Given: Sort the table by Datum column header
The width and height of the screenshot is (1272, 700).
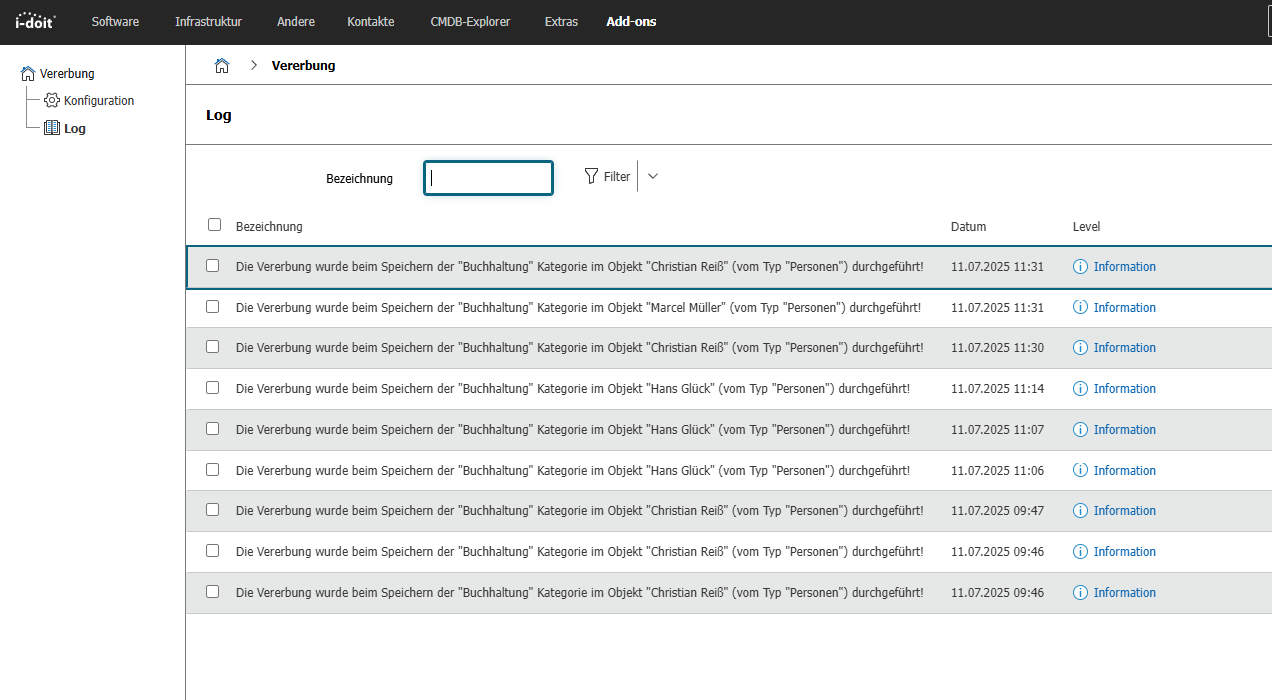Looking at the screenshot, I should pos(968,227).
